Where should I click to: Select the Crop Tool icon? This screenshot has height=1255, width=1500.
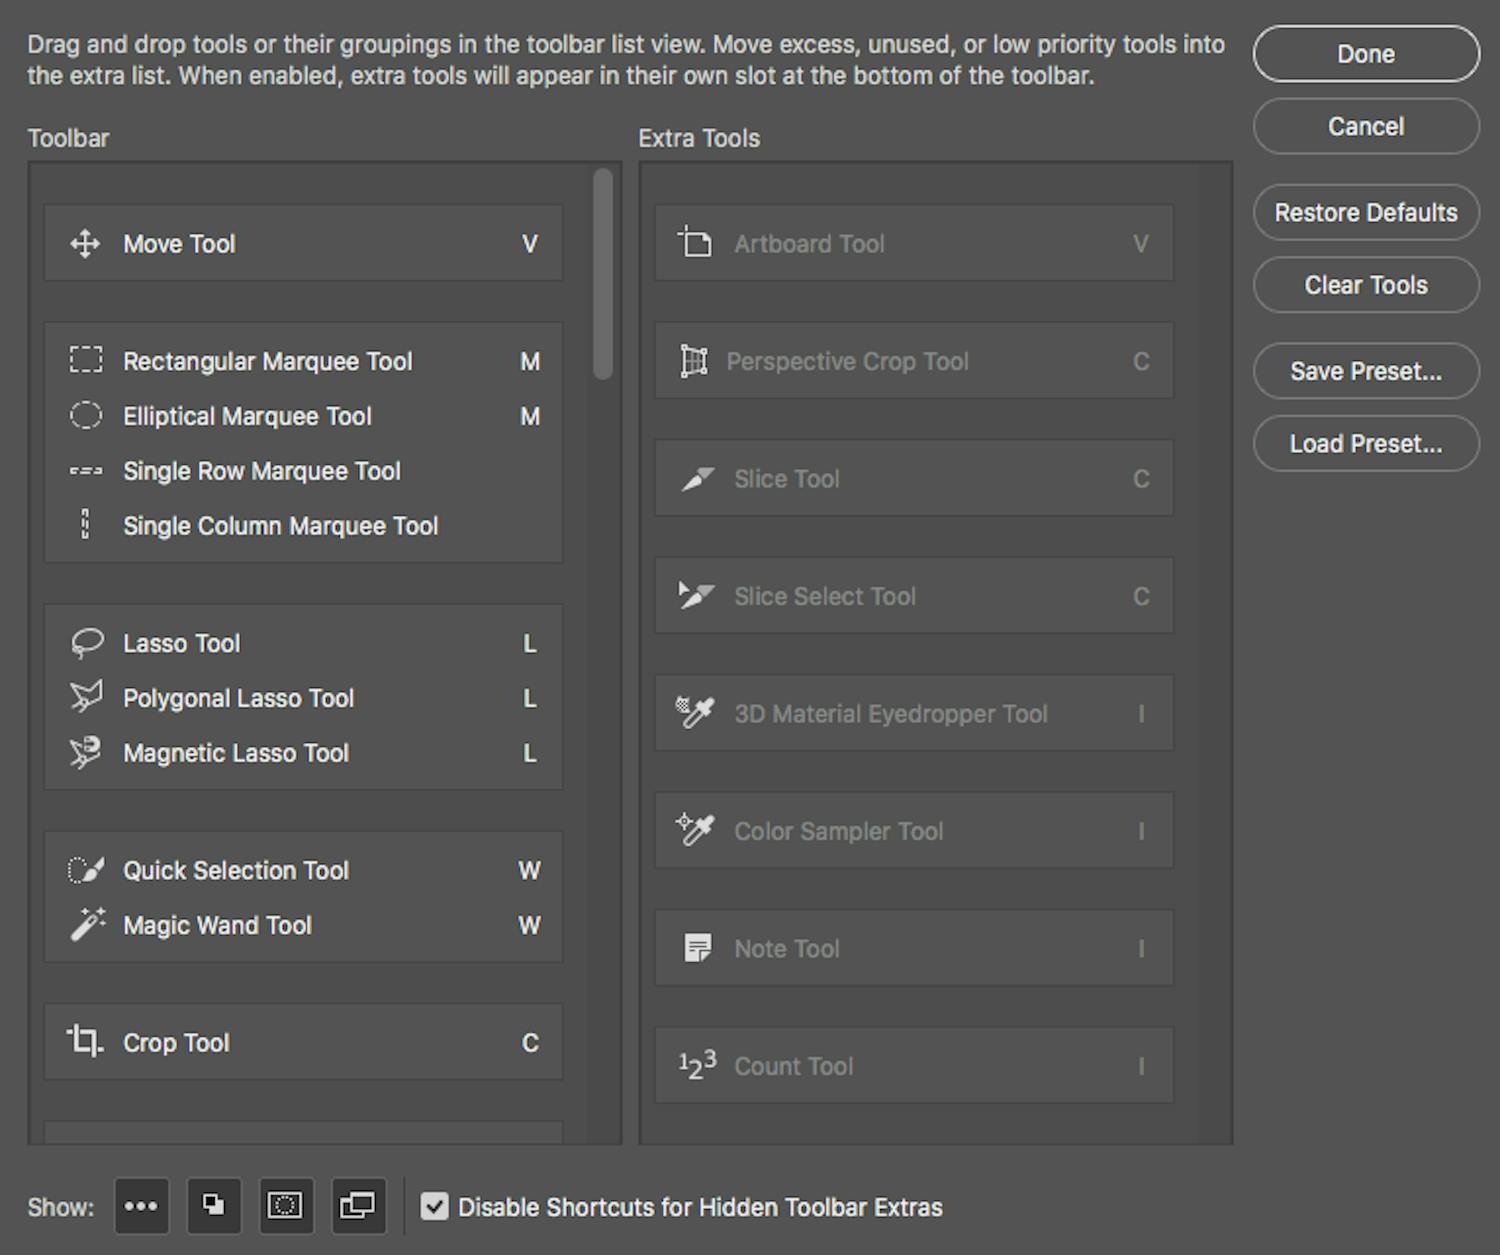pyautogui.click(x=85, y=1042)
